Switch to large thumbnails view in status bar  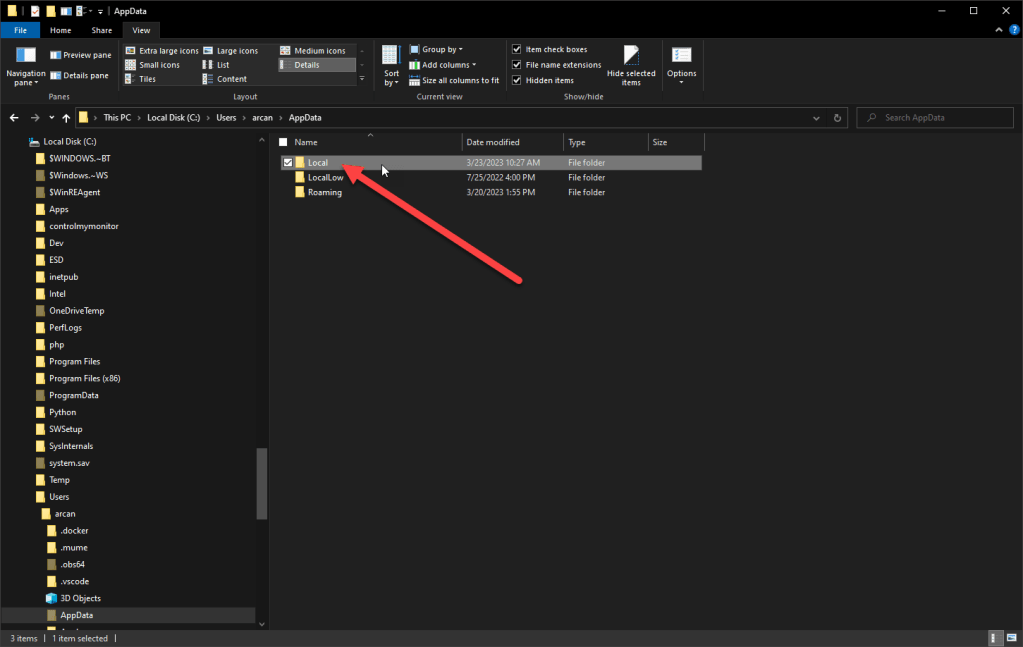[x=1010, y=638]
